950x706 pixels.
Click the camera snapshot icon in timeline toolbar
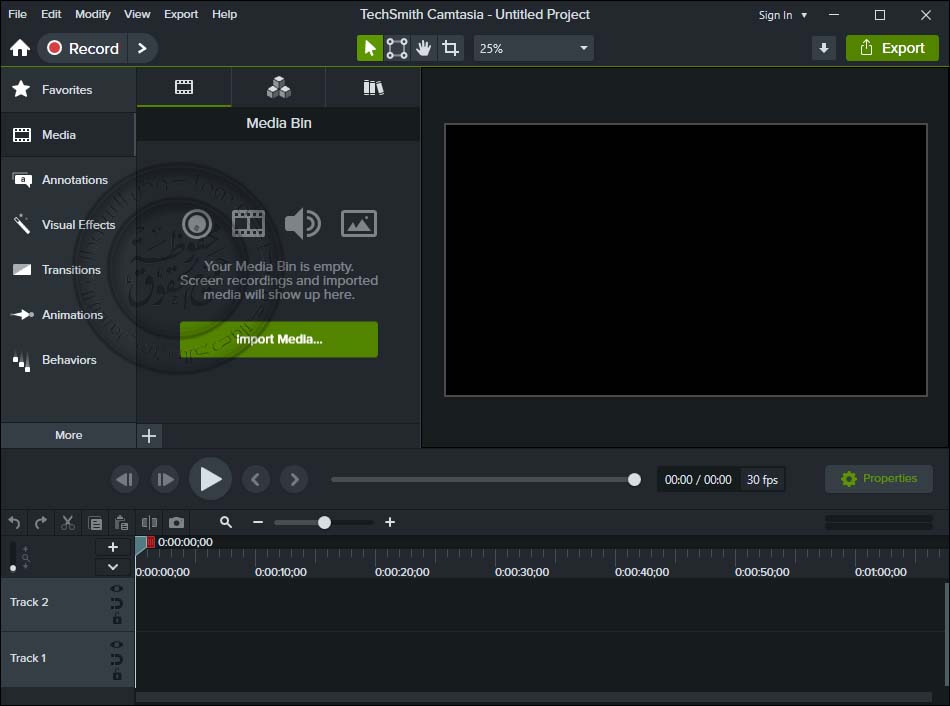(176, 522)
